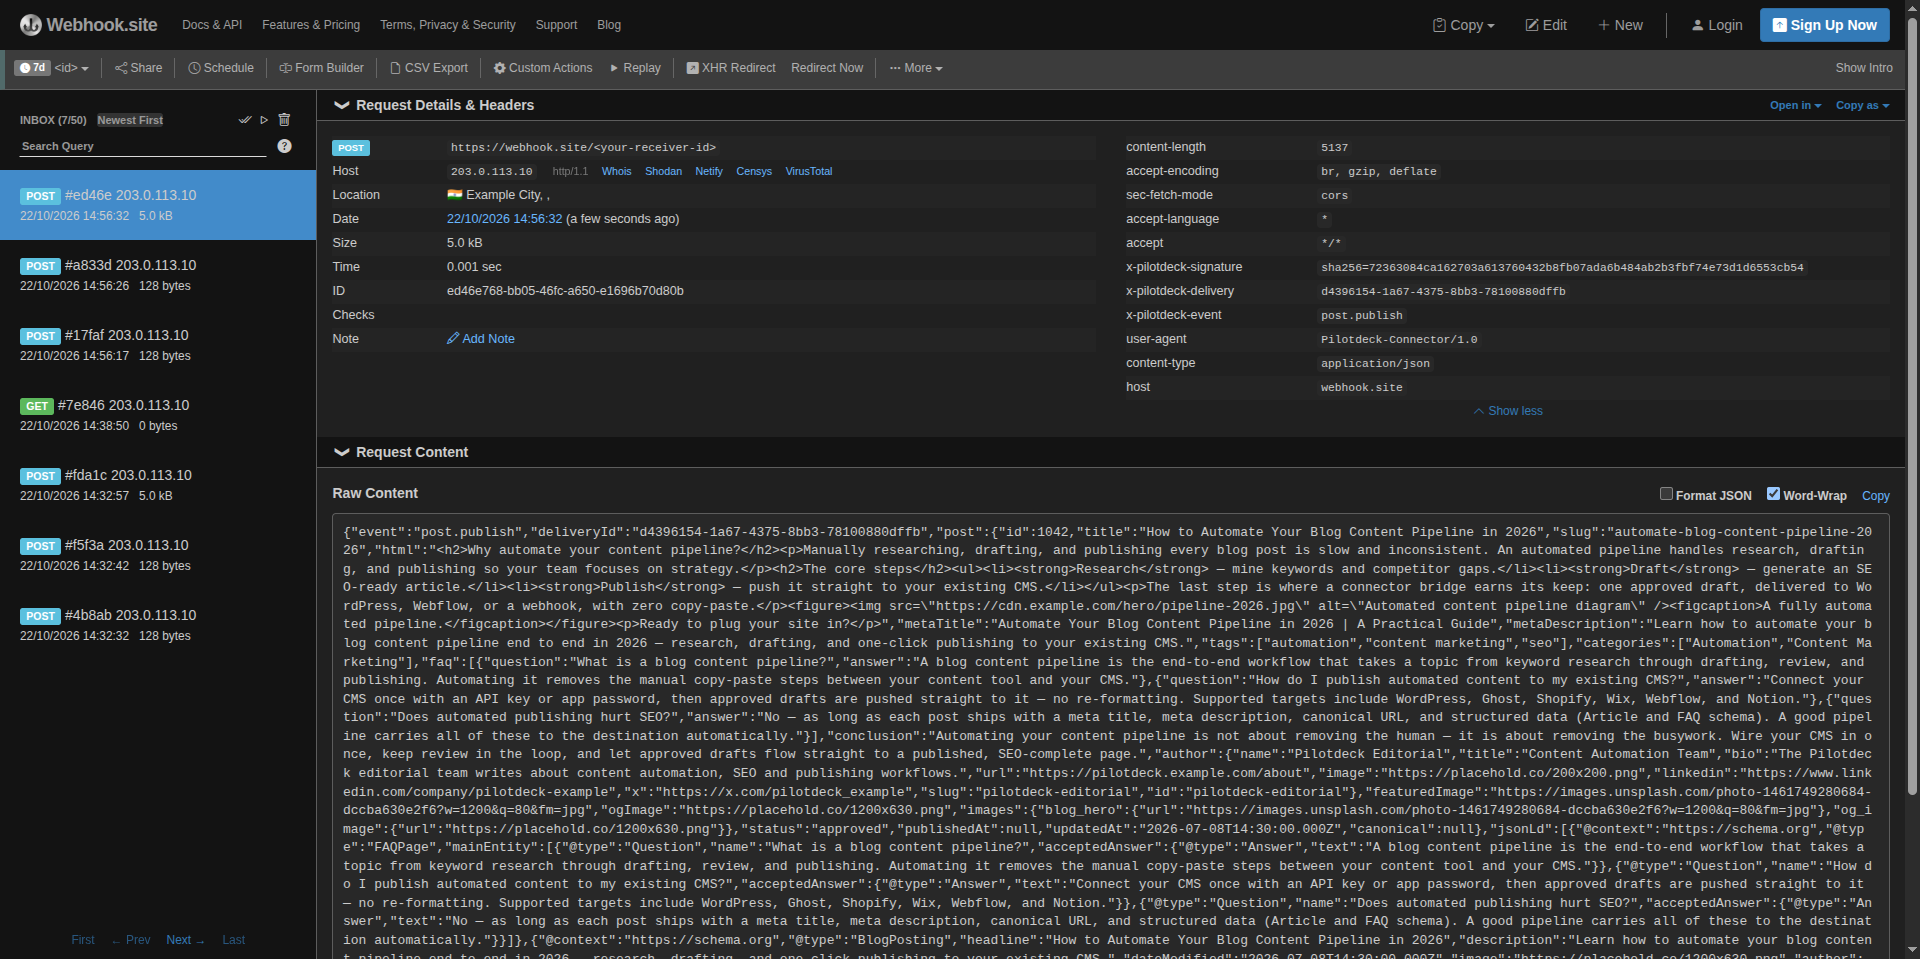The height and width of the screenshot is (959, 1920).
Task: Open Features & Pricing
Action: tap(311, 25)
